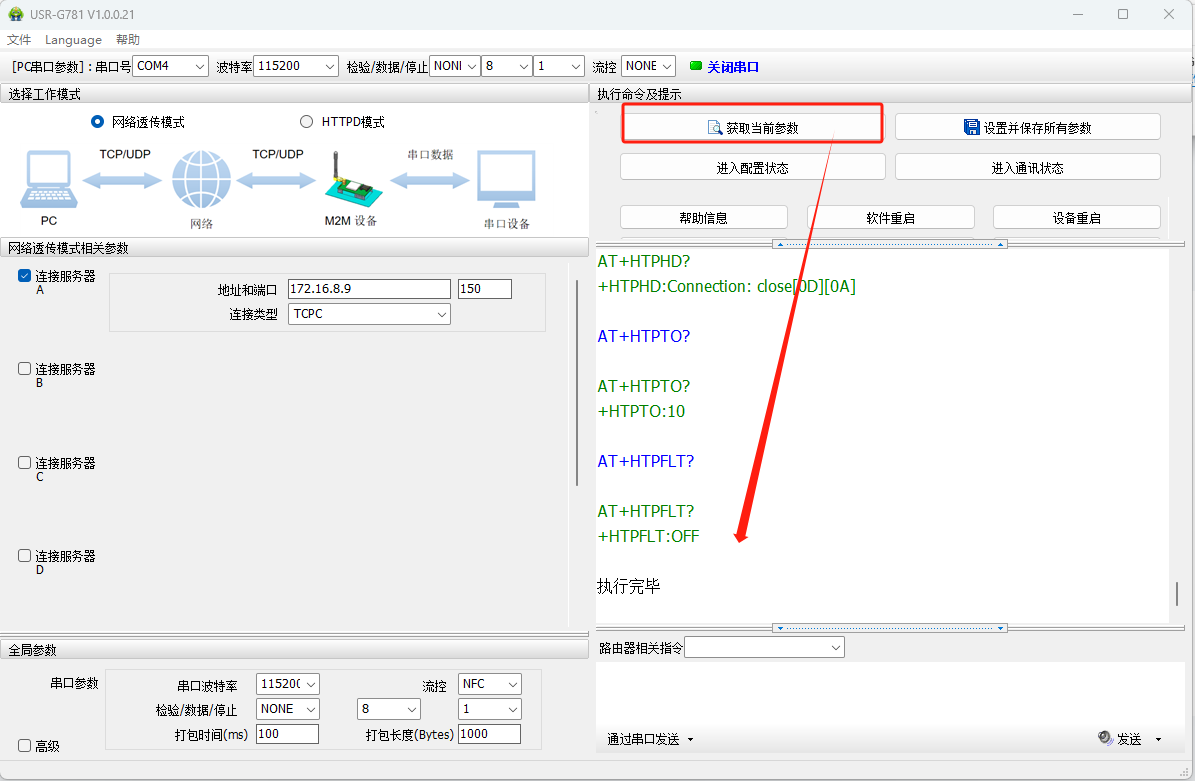Viewport: 1195px width, 781px height.
Task: Click the M2M device board icon
Action: click(x=349, y=183)
